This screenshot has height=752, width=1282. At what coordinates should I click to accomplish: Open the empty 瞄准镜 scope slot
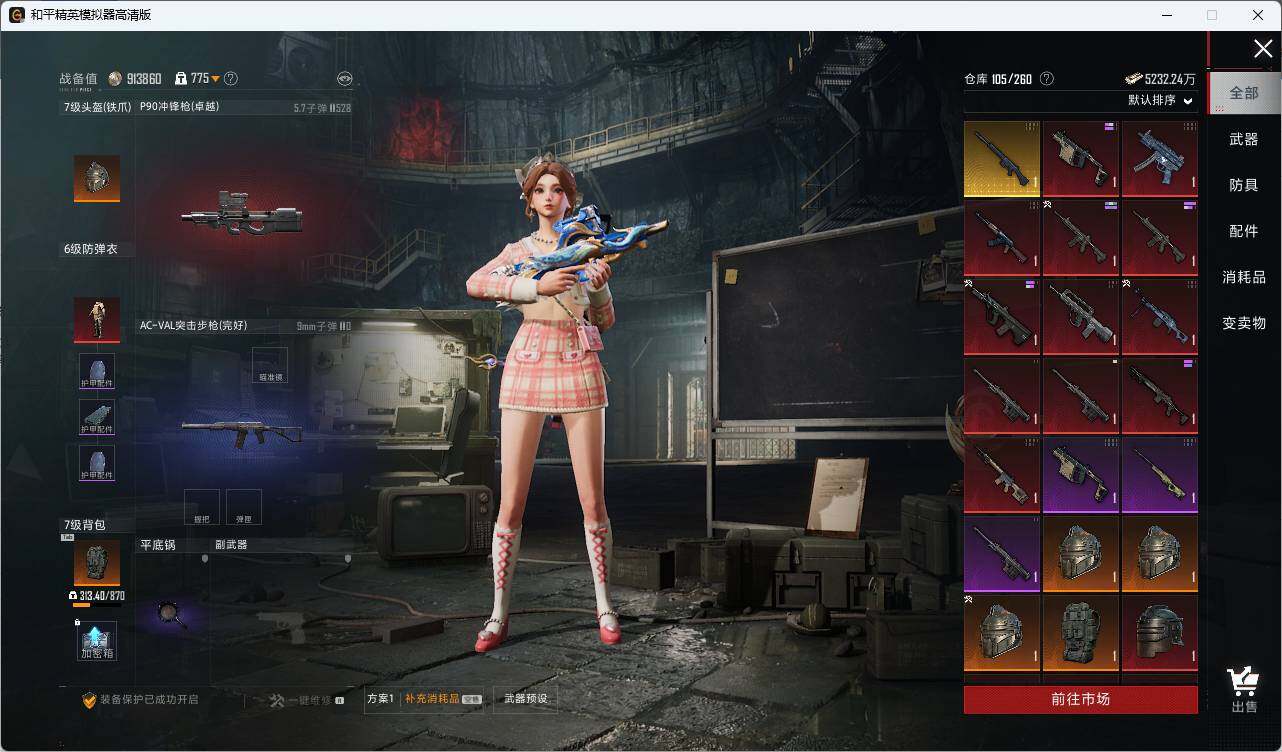[x=270, y=365]
